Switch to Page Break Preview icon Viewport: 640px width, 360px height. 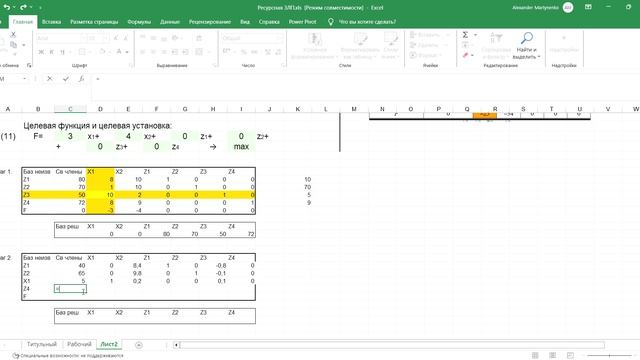[x=570, y=356]
